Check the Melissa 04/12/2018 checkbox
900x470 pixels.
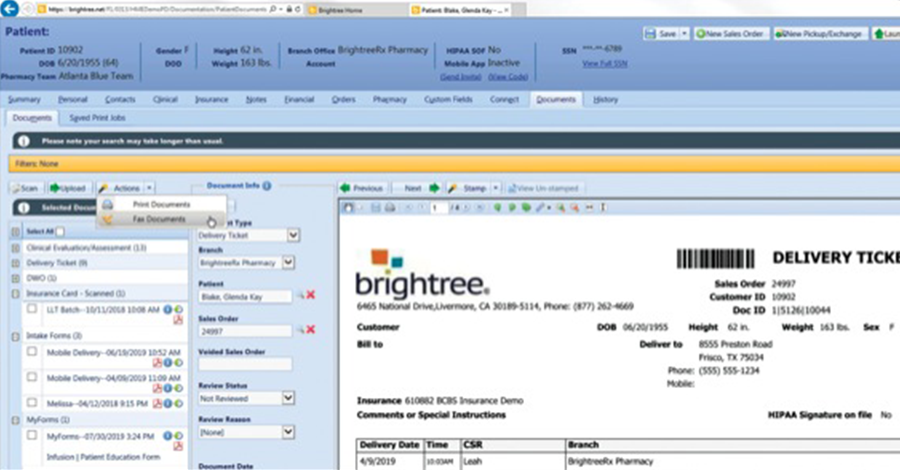pyautogui.click(x=32, y=402)
